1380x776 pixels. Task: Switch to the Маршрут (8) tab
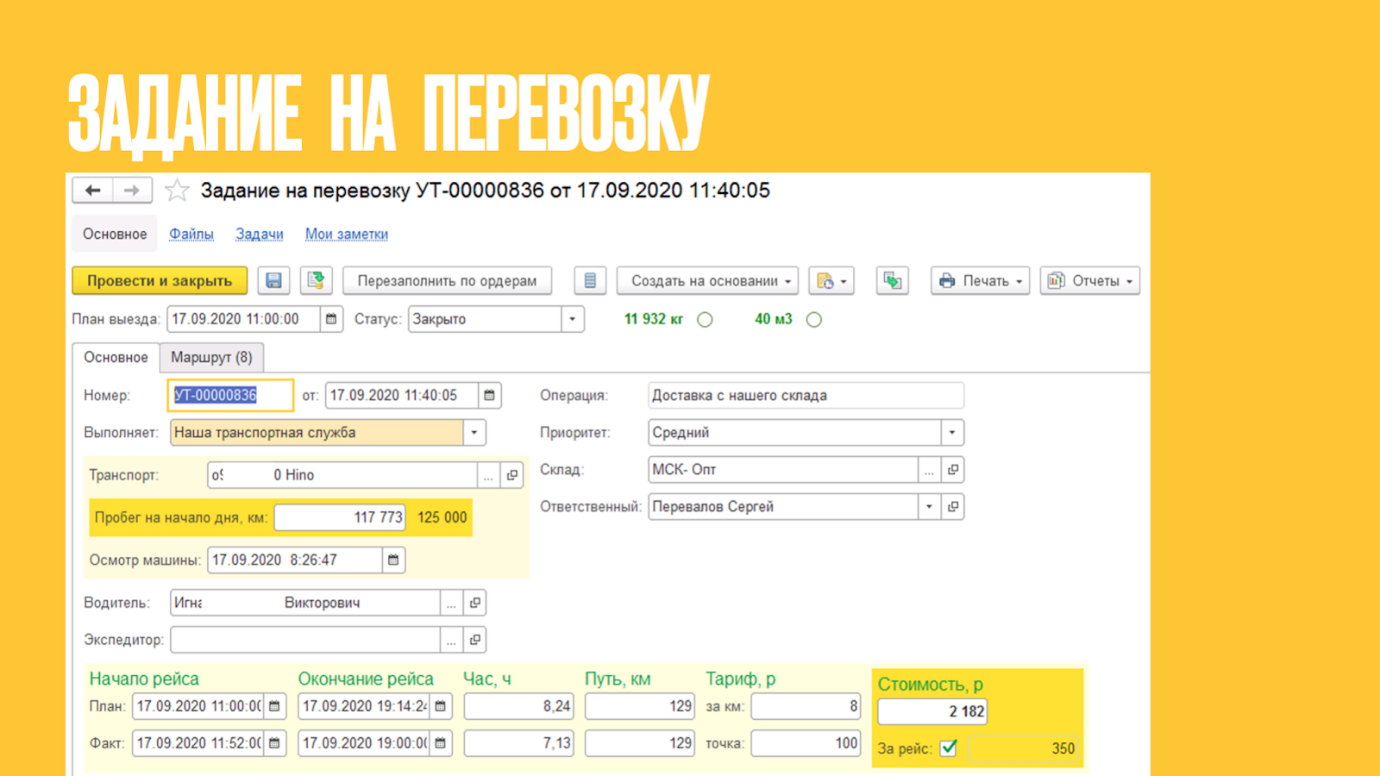212,357
